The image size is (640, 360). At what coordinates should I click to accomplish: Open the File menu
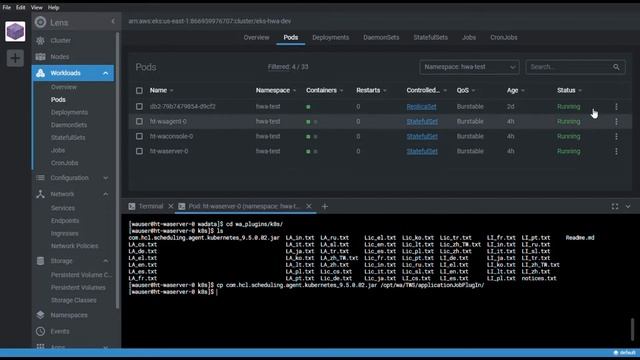tap(7, 7)
